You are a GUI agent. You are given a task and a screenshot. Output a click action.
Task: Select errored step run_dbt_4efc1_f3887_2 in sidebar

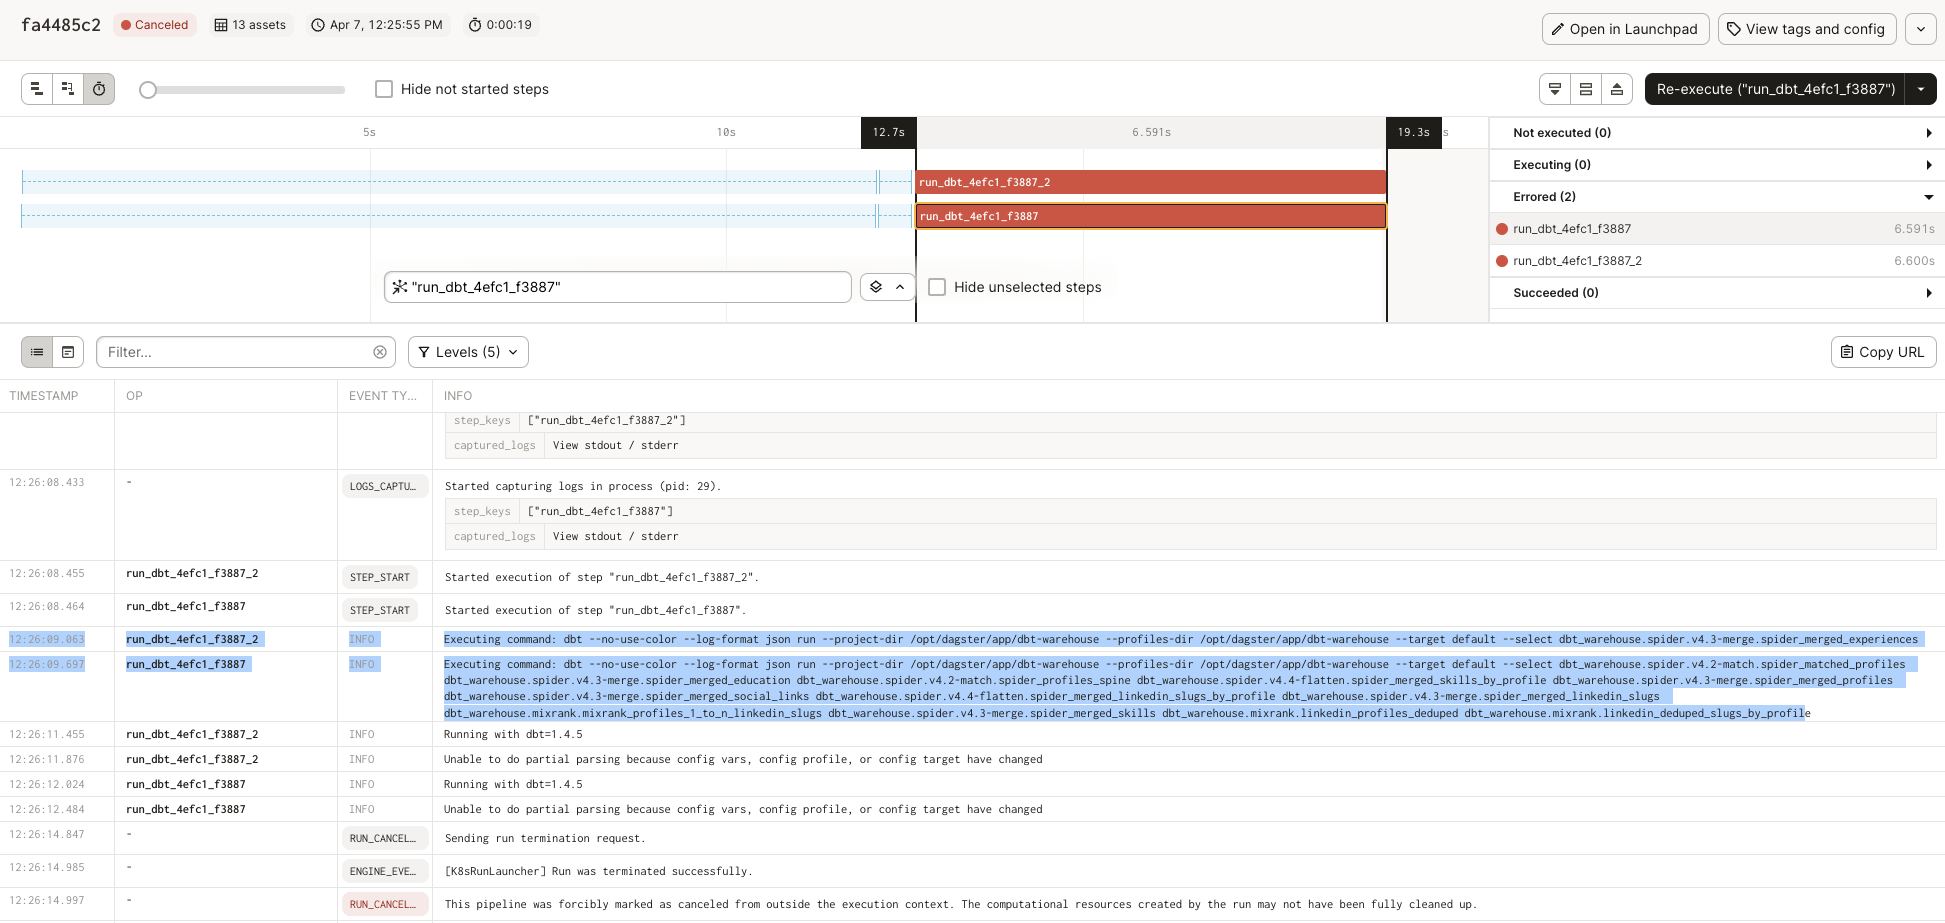1717,261
